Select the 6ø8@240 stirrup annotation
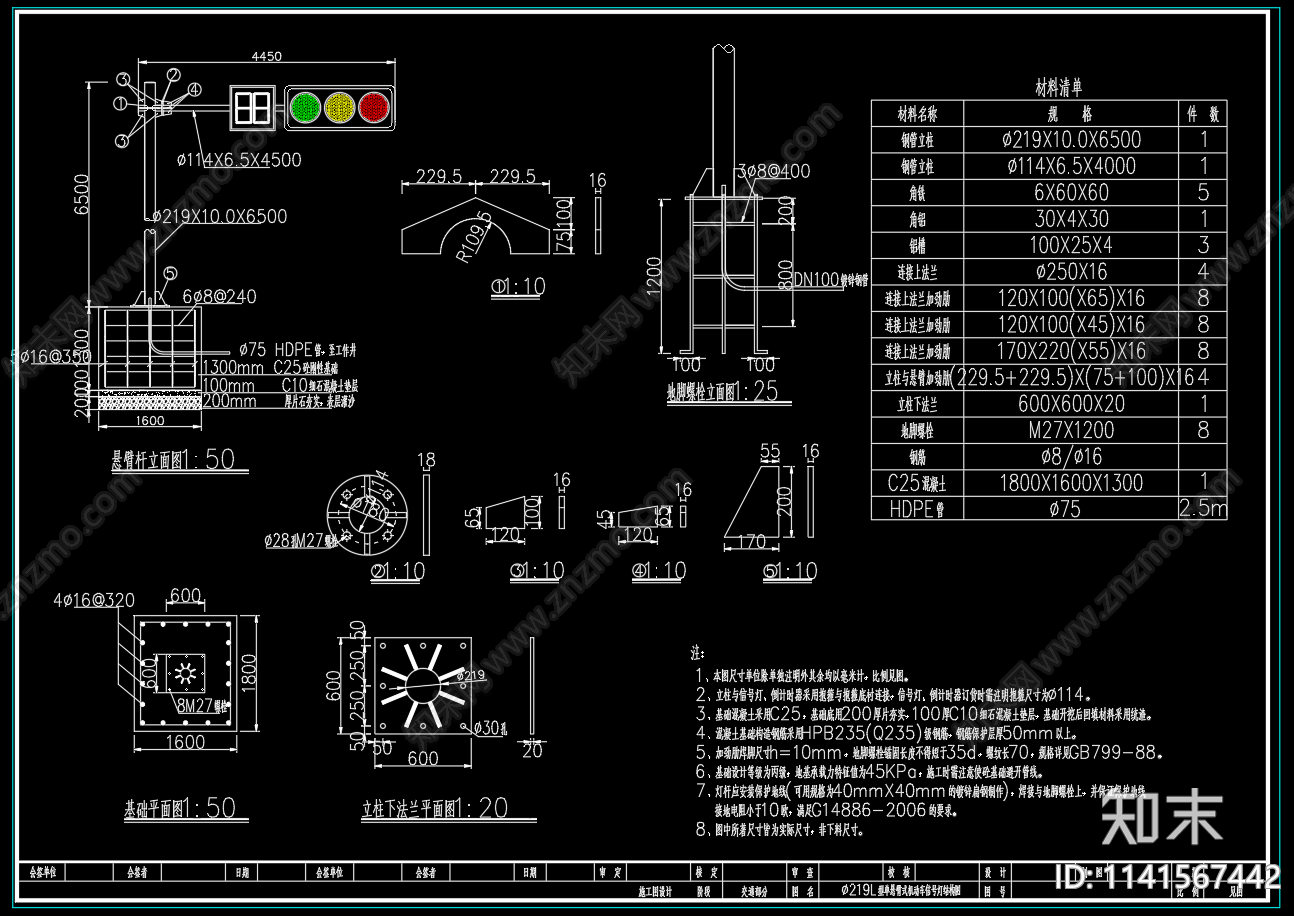The width and height of the screenshot is (1294, 916). [x=217, y=296]
